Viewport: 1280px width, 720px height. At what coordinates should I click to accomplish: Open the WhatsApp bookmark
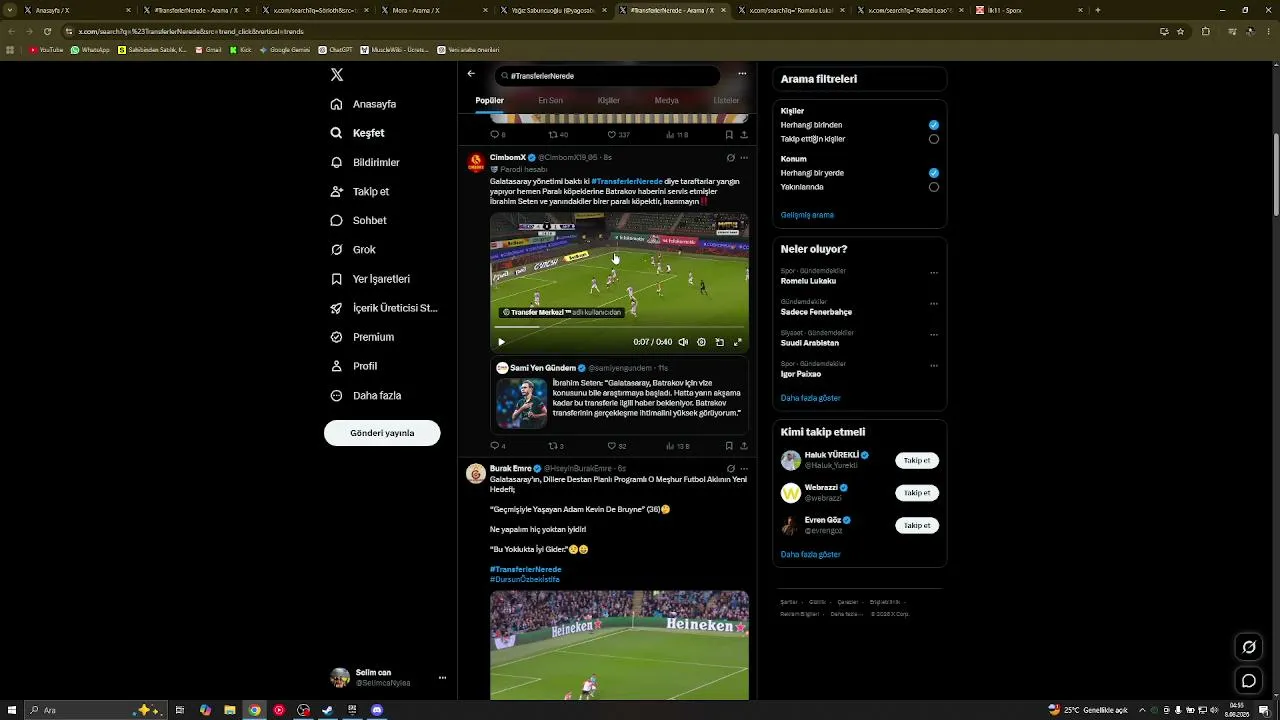coord(90,50)
